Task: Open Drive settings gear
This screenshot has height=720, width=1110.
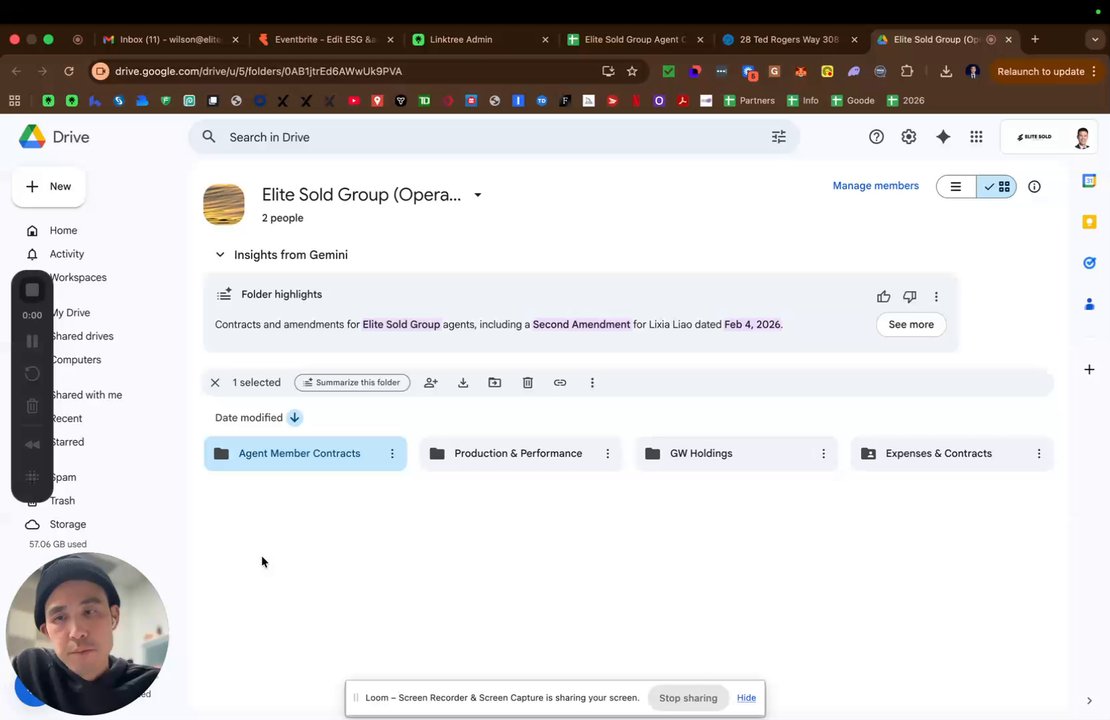Action: tap(909, 137)
